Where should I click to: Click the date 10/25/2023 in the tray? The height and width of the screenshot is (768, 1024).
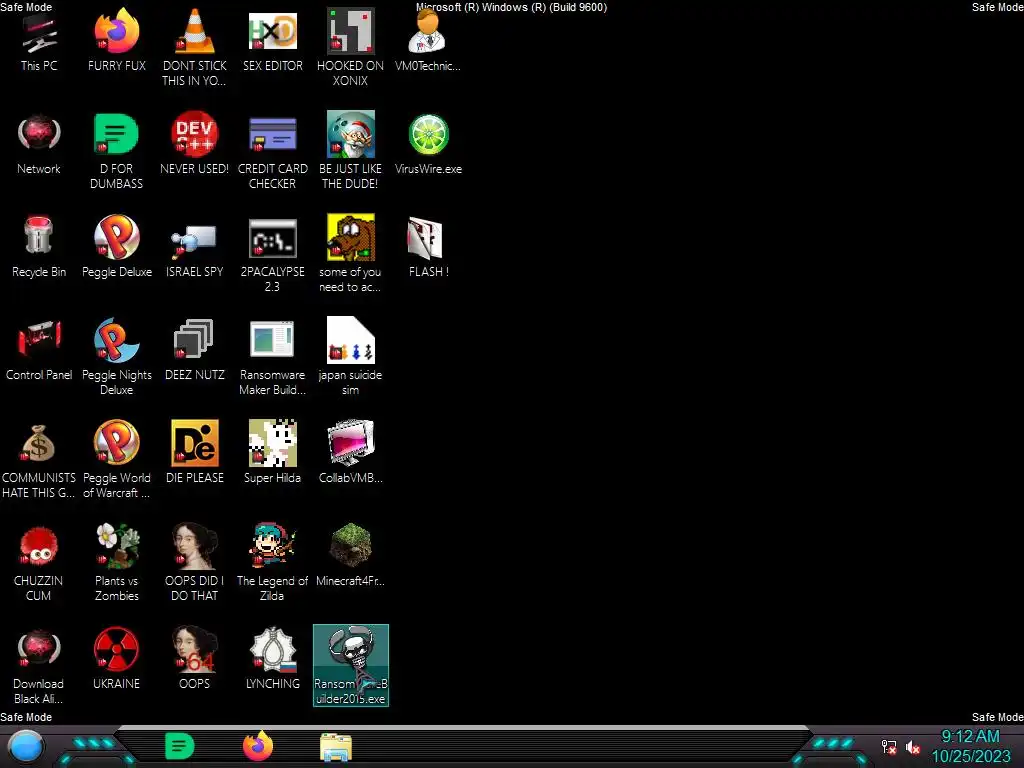point(971,756)
